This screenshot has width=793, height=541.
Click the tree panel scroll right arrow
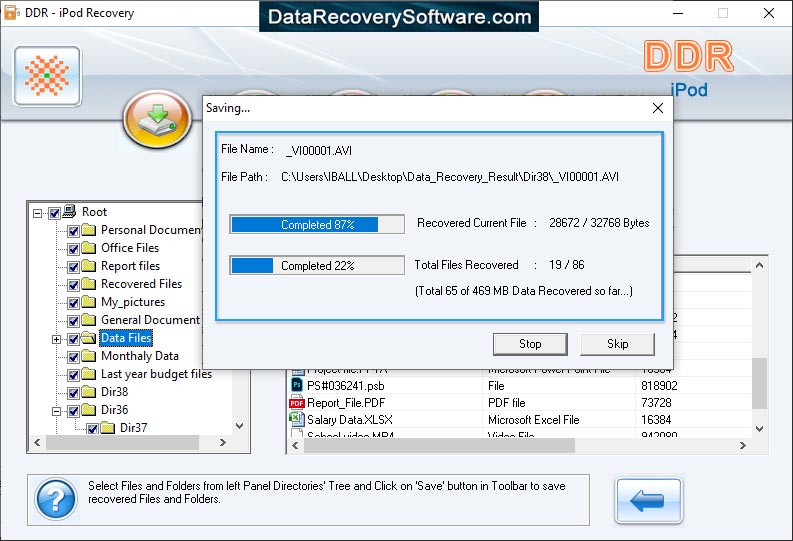coord(223,442)
